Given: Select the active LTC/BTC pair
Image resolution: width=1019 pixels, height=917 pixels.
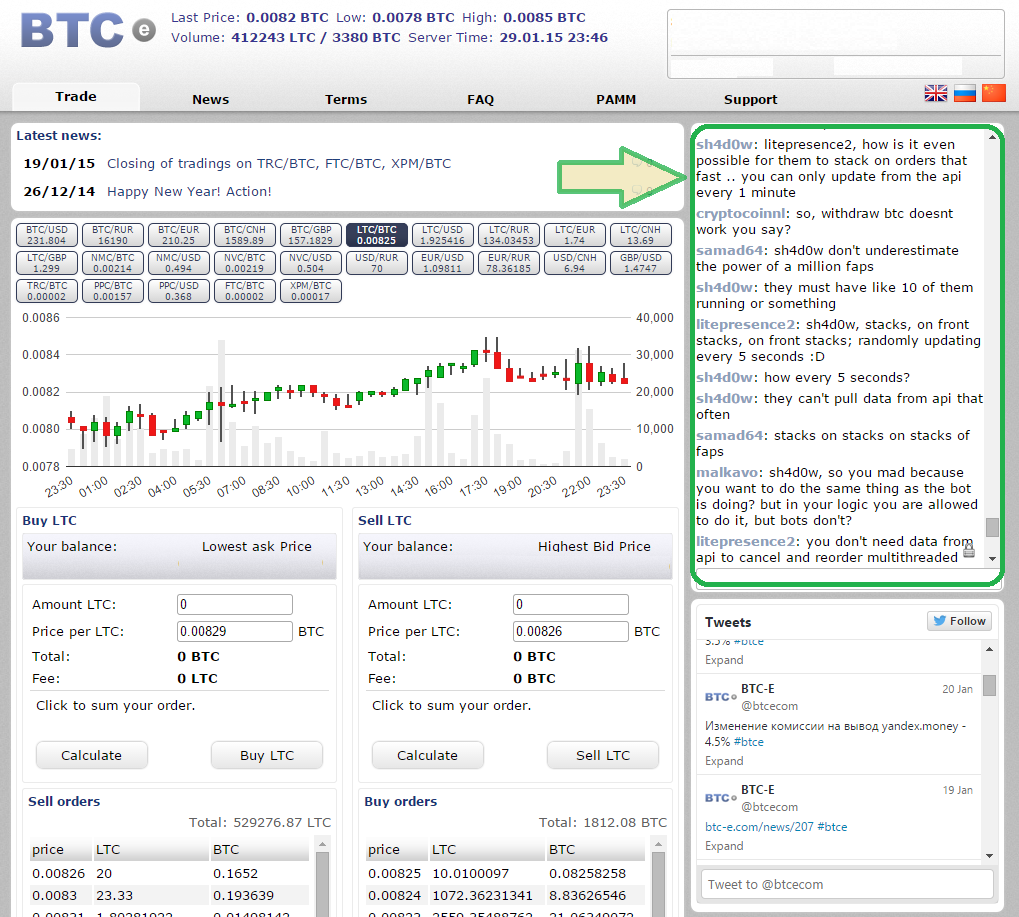Looking at the screenshot, I should coord(377,235).
